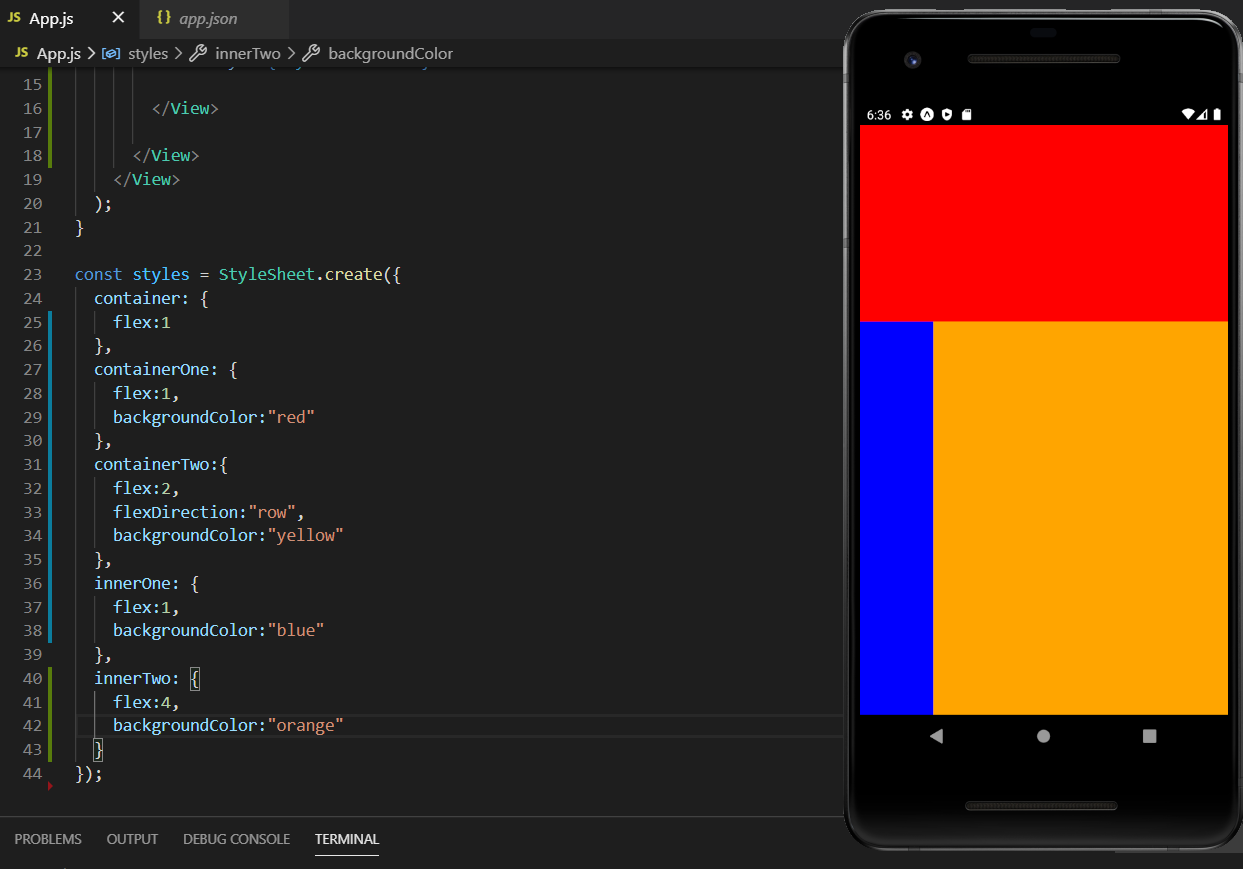The height and width of the screenshot is (869, 1243).
Task: Tap the Android home button
Action: 1043,736
